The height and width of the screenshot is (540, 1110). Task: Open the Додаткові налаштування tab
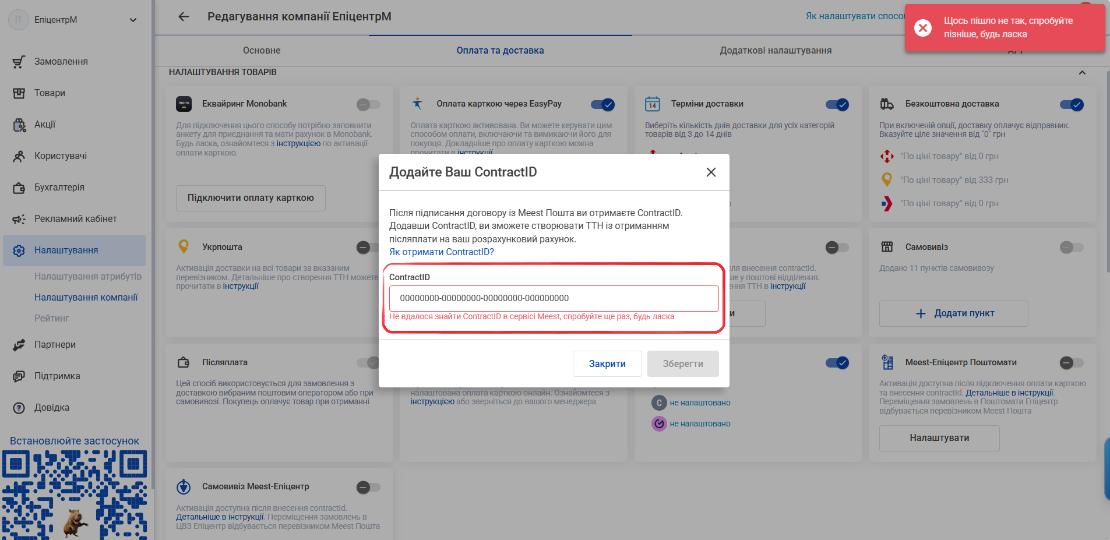click(x=776, y=51)
